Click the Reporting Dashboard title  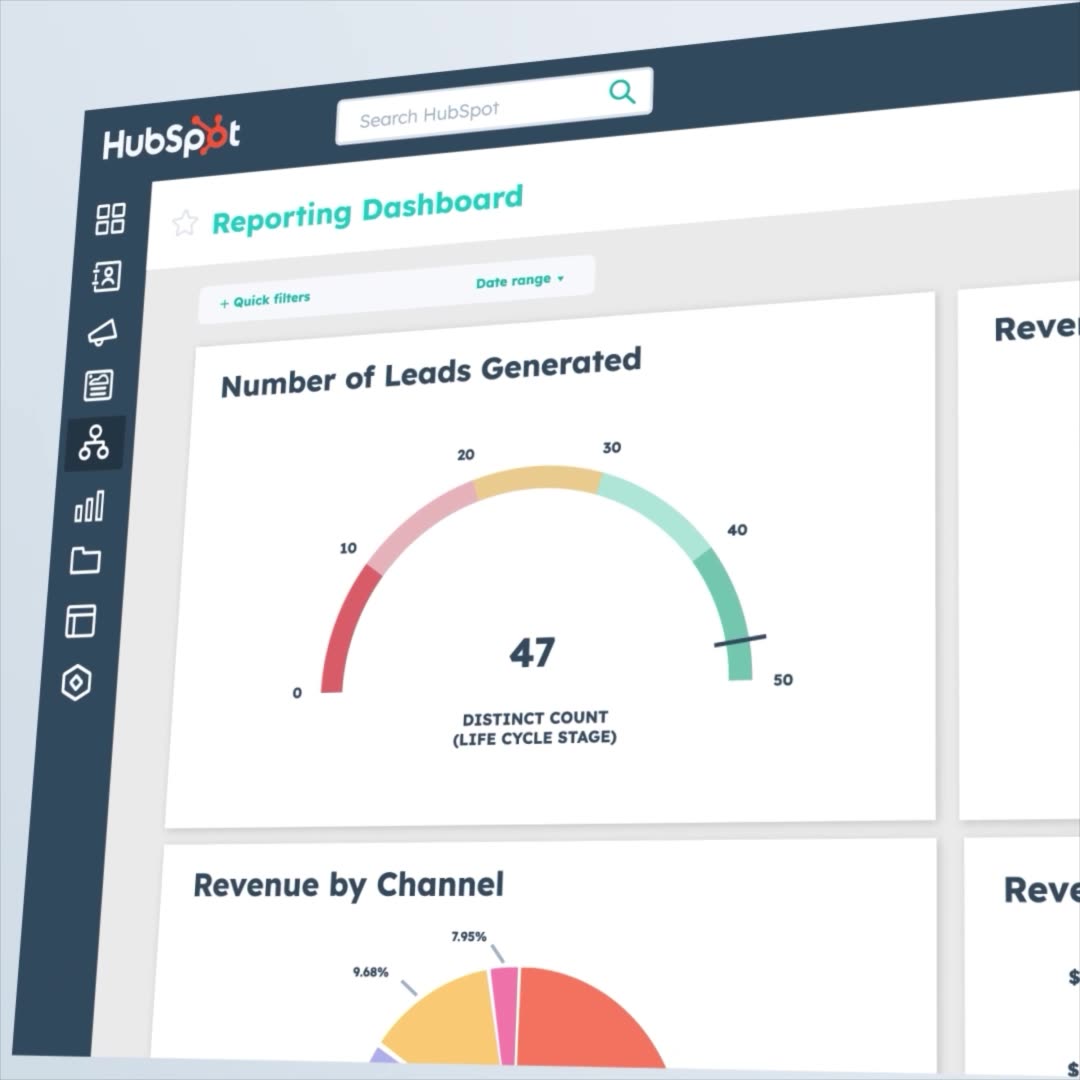pos(367,210)
